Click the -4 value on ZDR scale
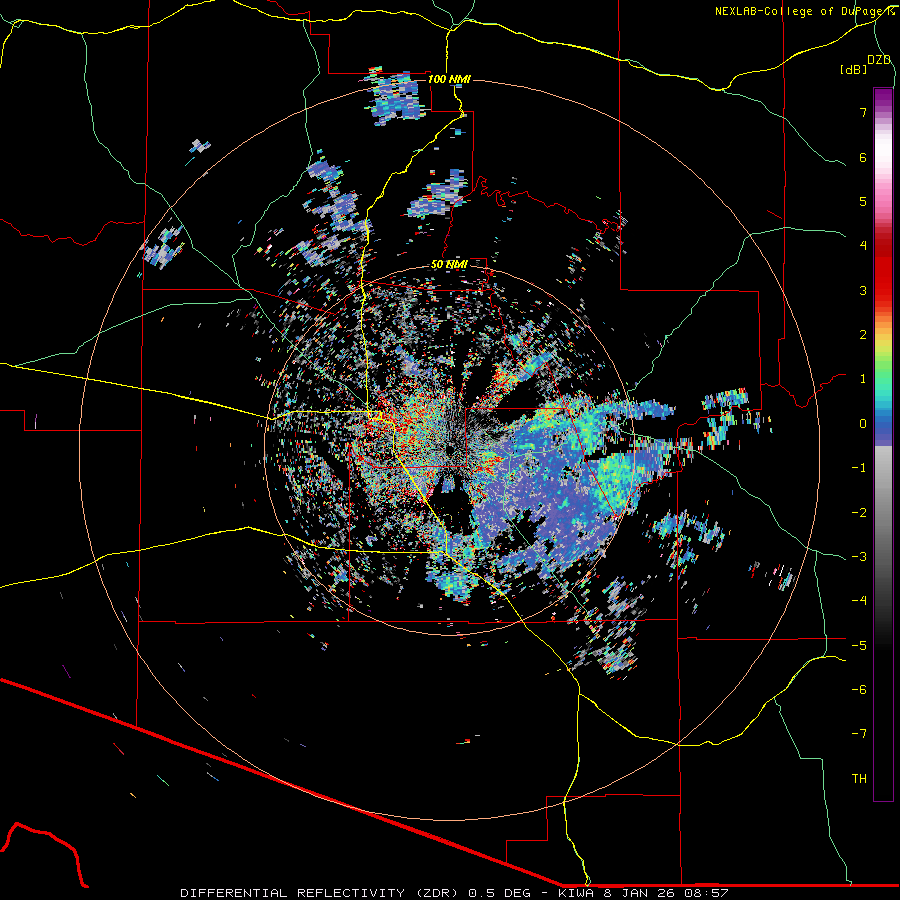Screen dimensions: 900x900 (859, 600)
